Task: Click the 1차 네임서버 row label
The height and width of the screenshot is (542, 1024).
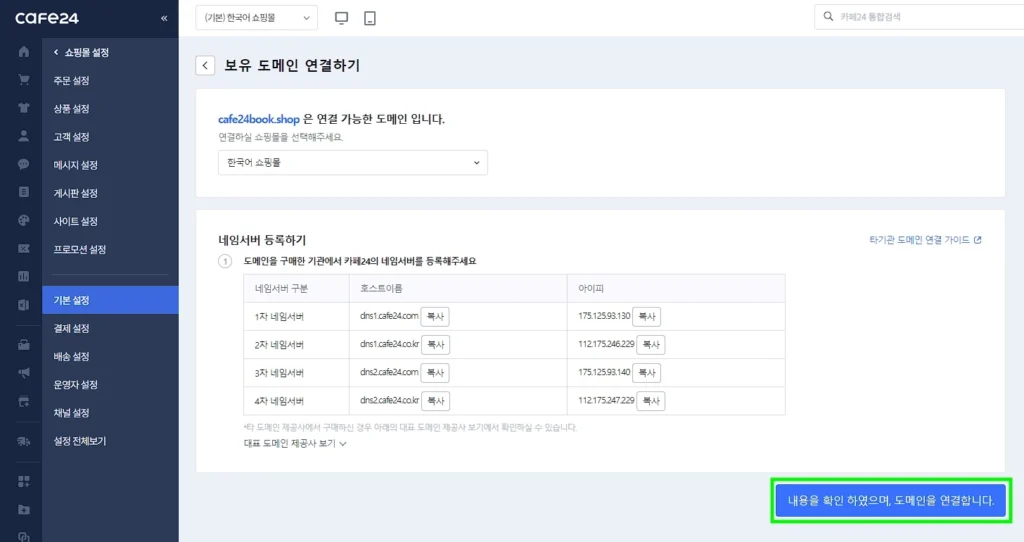Action: click(x=279, y=317)
